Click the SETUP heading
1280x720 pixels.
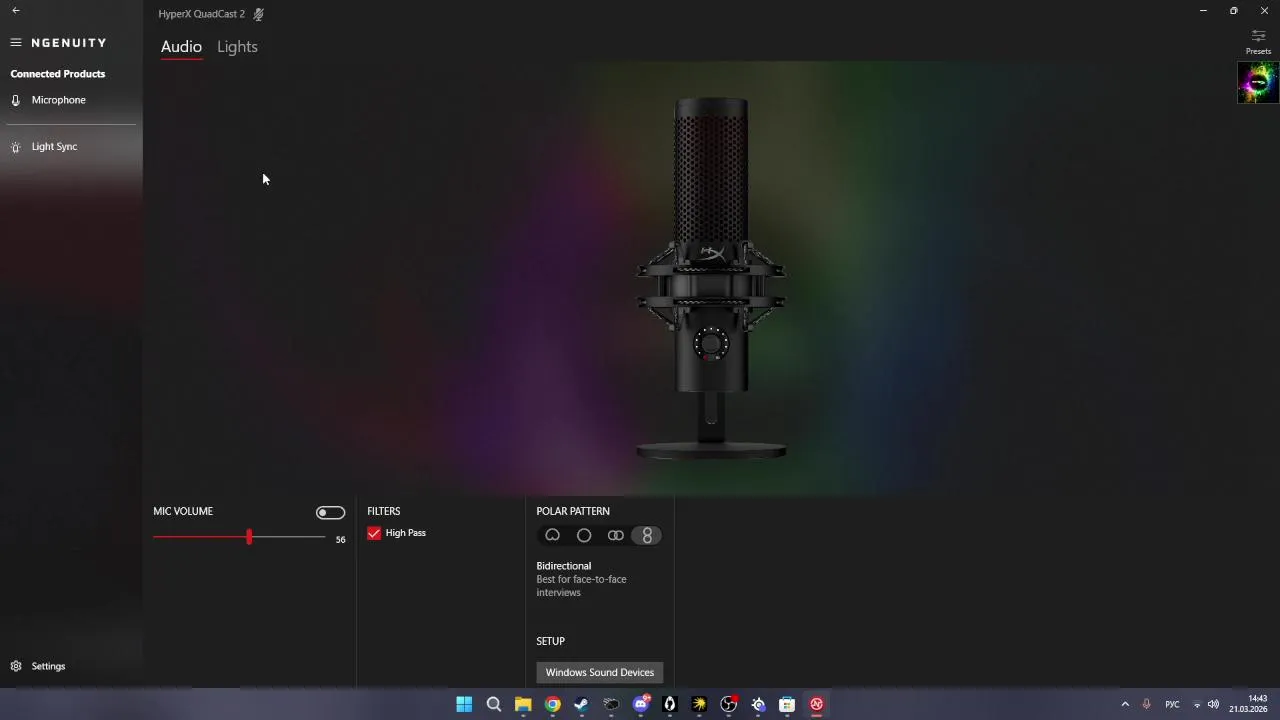point(550,641)
